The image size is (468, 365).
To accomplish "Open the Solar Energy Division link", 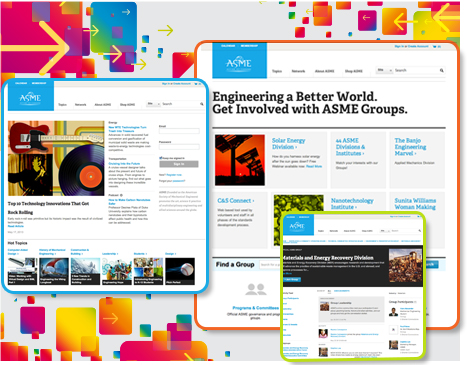I will (288, 144).
